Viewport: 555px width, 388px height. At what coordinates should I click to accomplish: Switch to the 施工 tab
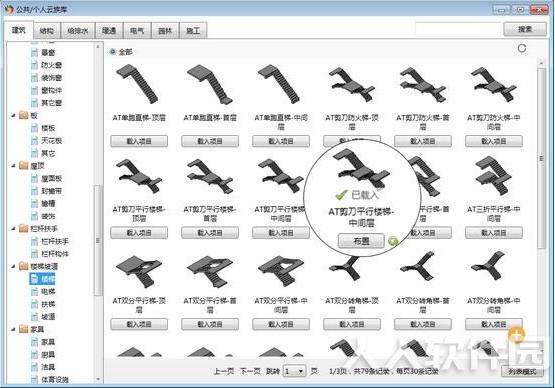(193, 31)
